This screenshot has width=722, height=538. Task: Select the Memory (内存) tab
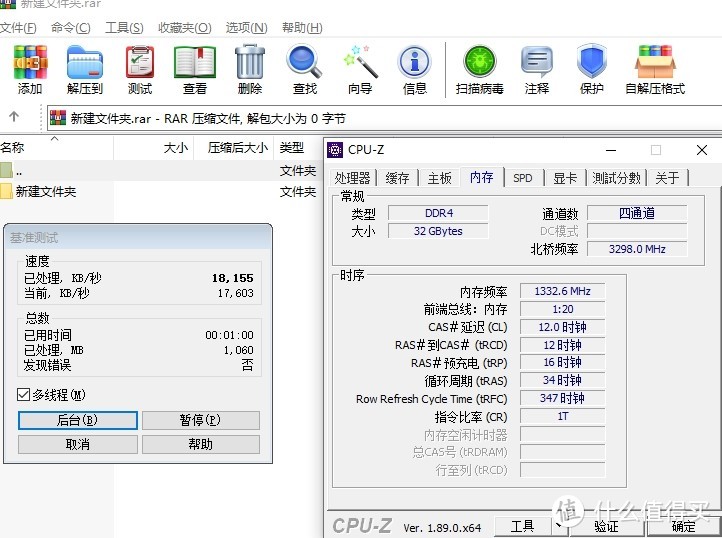coord(482,177)
